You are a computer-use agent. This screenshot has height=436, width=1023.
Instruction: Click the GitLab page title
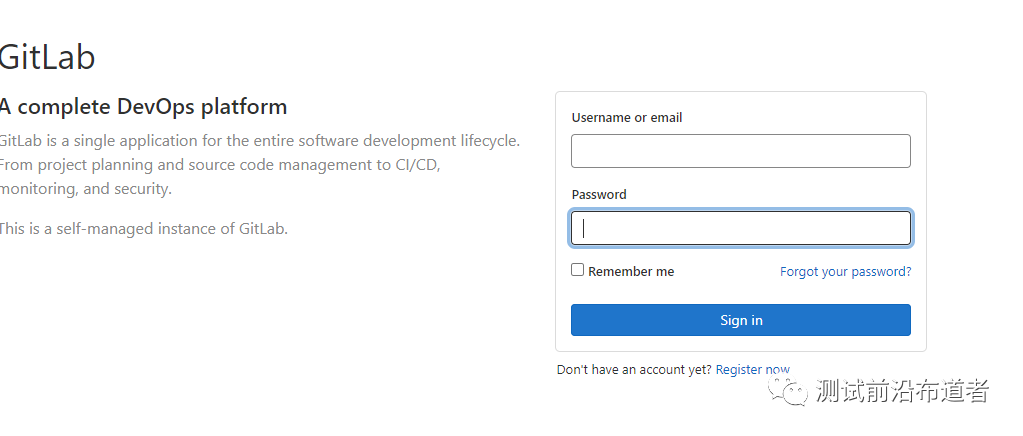click(47, 57)
